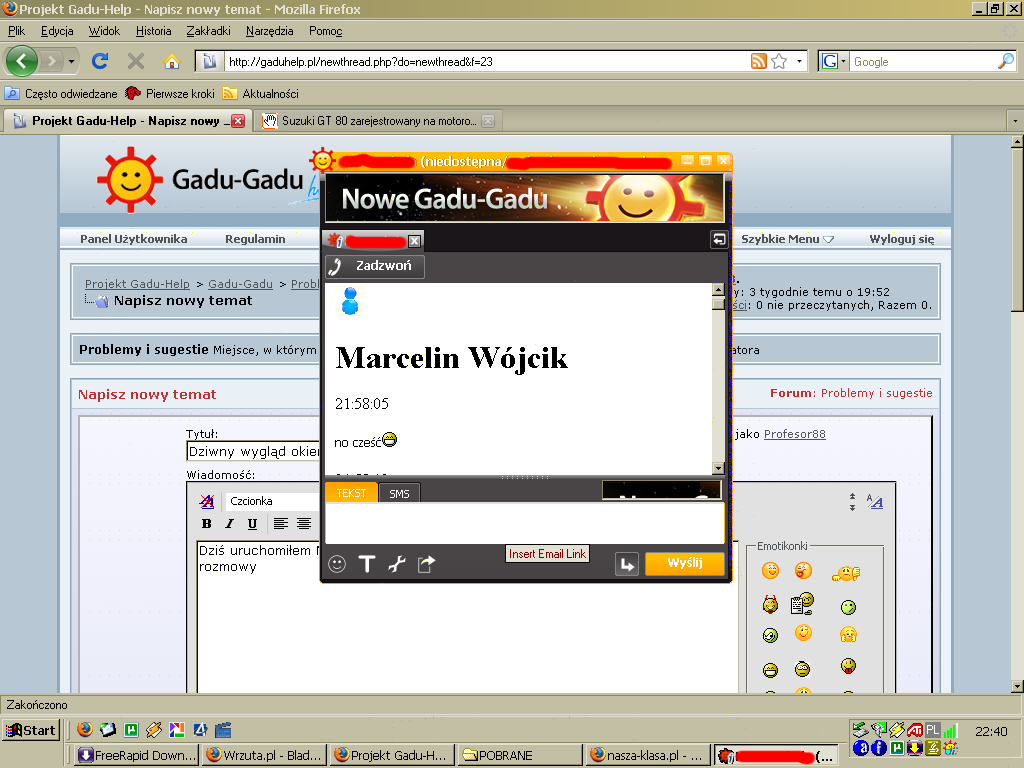The height and width of the screenshot is (768, 1024).
Task: Open the Zakładki menu
Action: (208, 31)
